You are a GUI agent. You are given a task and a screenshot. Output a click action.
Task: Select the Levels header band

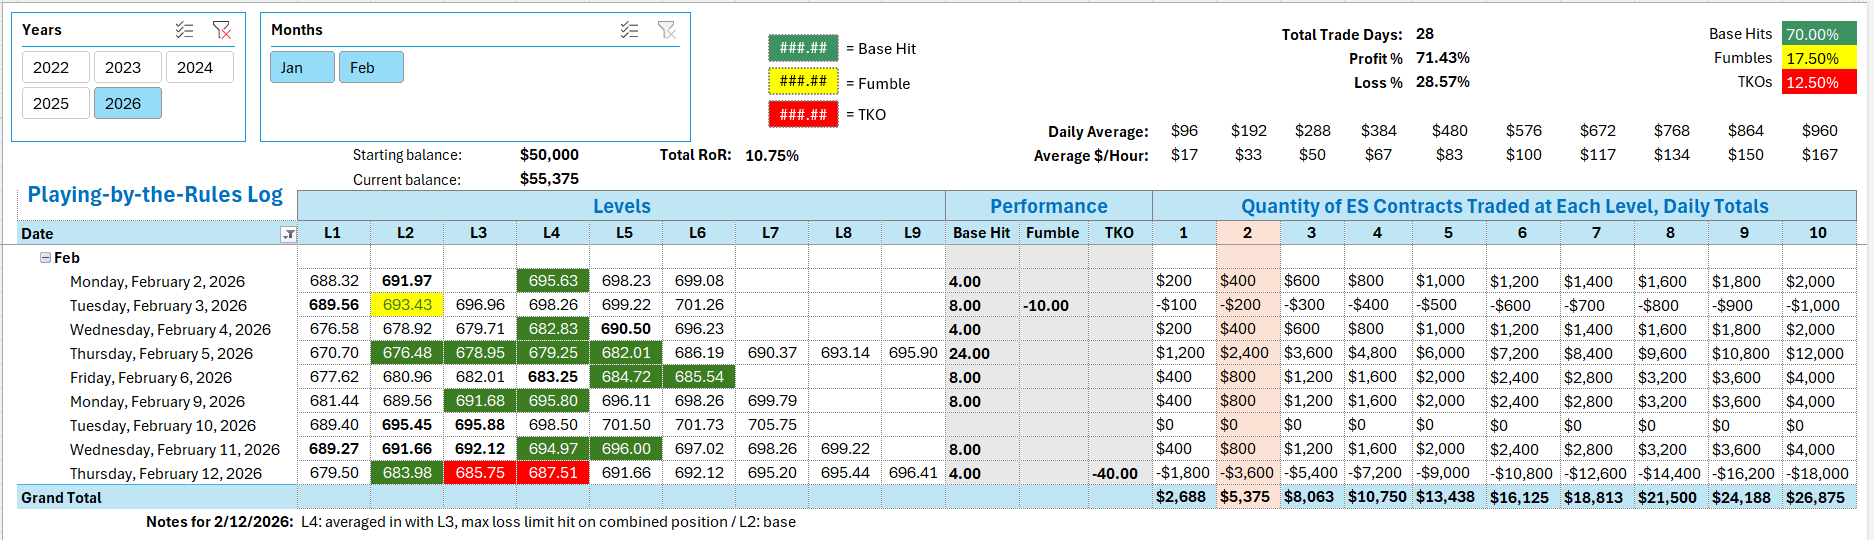point(621,206)
